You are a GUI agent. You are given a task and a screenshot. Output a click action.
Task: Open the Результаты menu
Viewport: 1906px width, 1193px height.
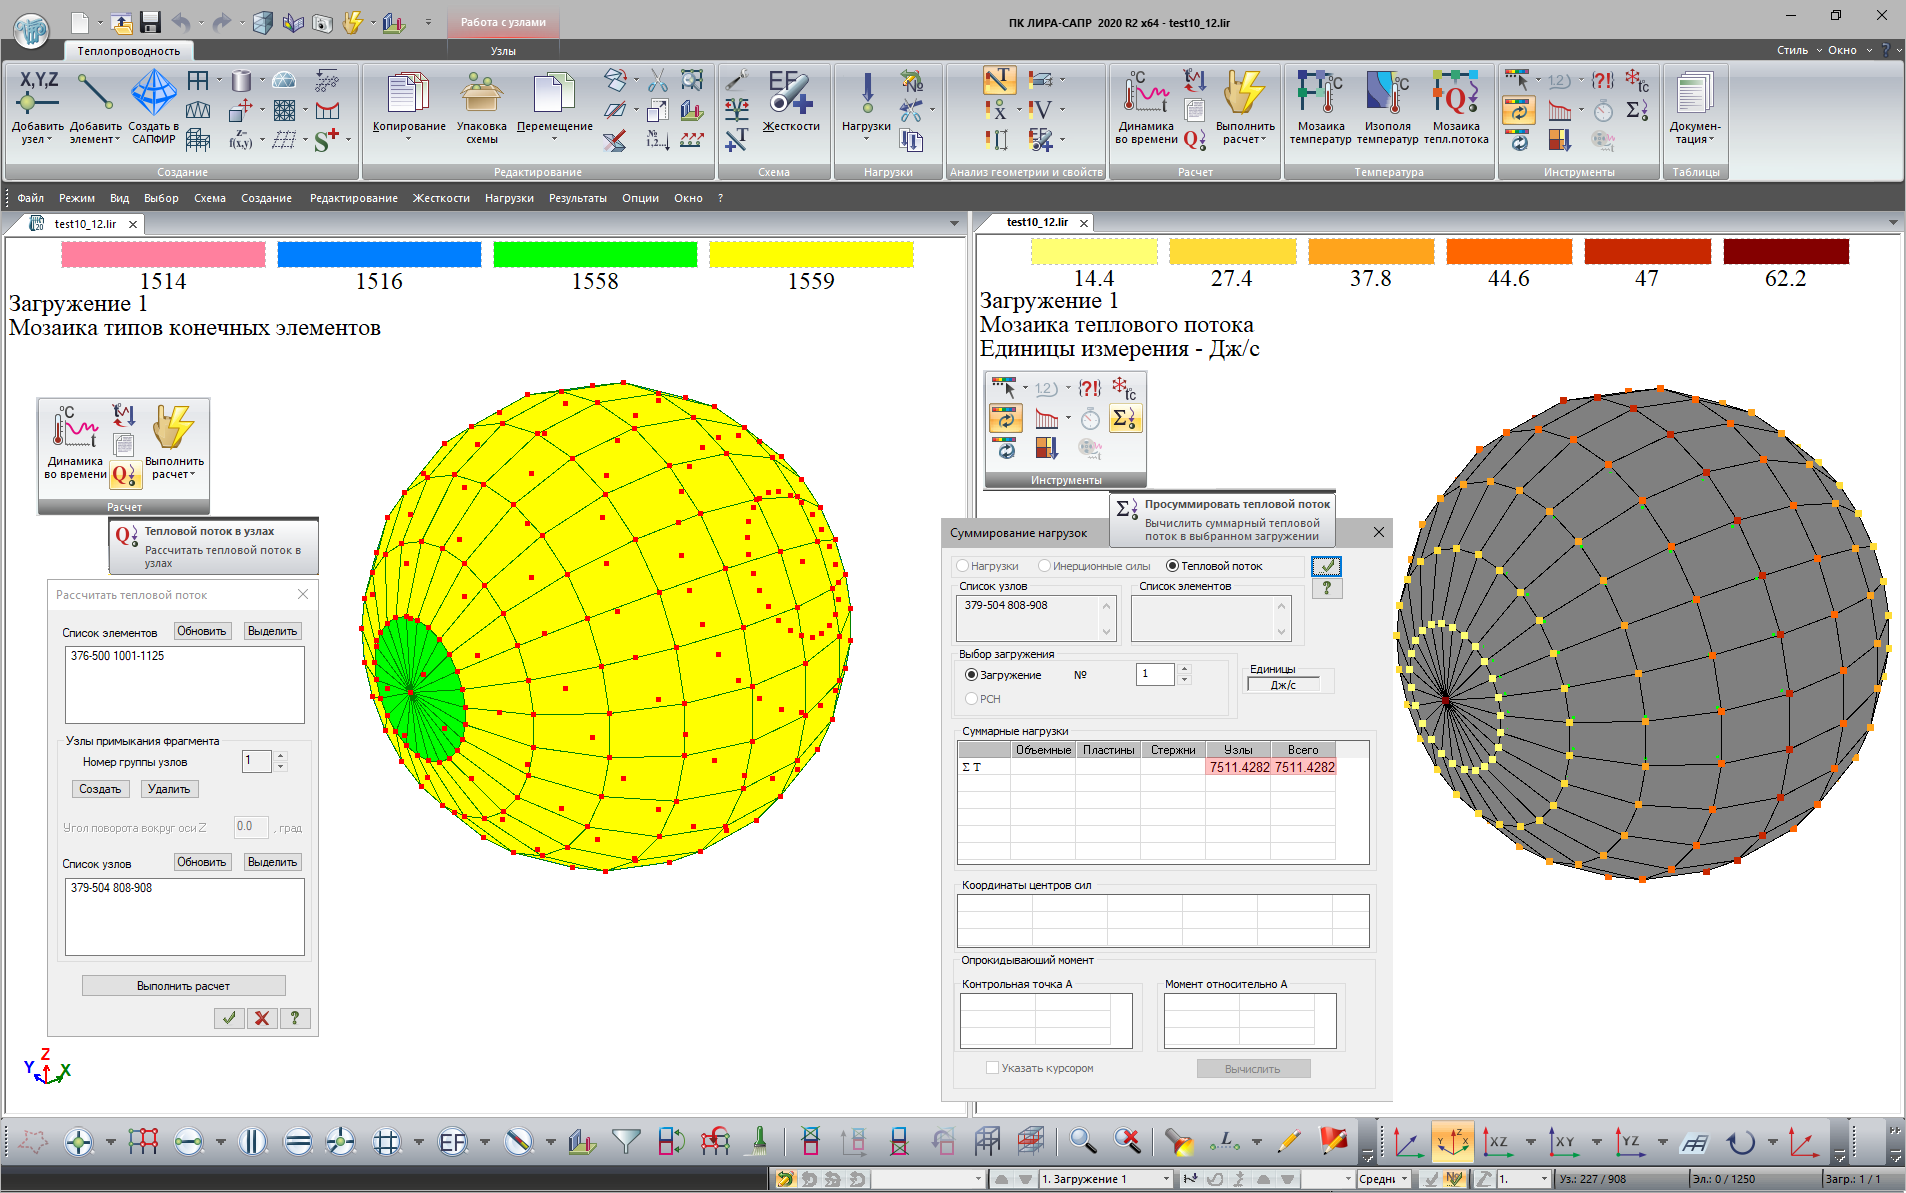pos(577,198)
